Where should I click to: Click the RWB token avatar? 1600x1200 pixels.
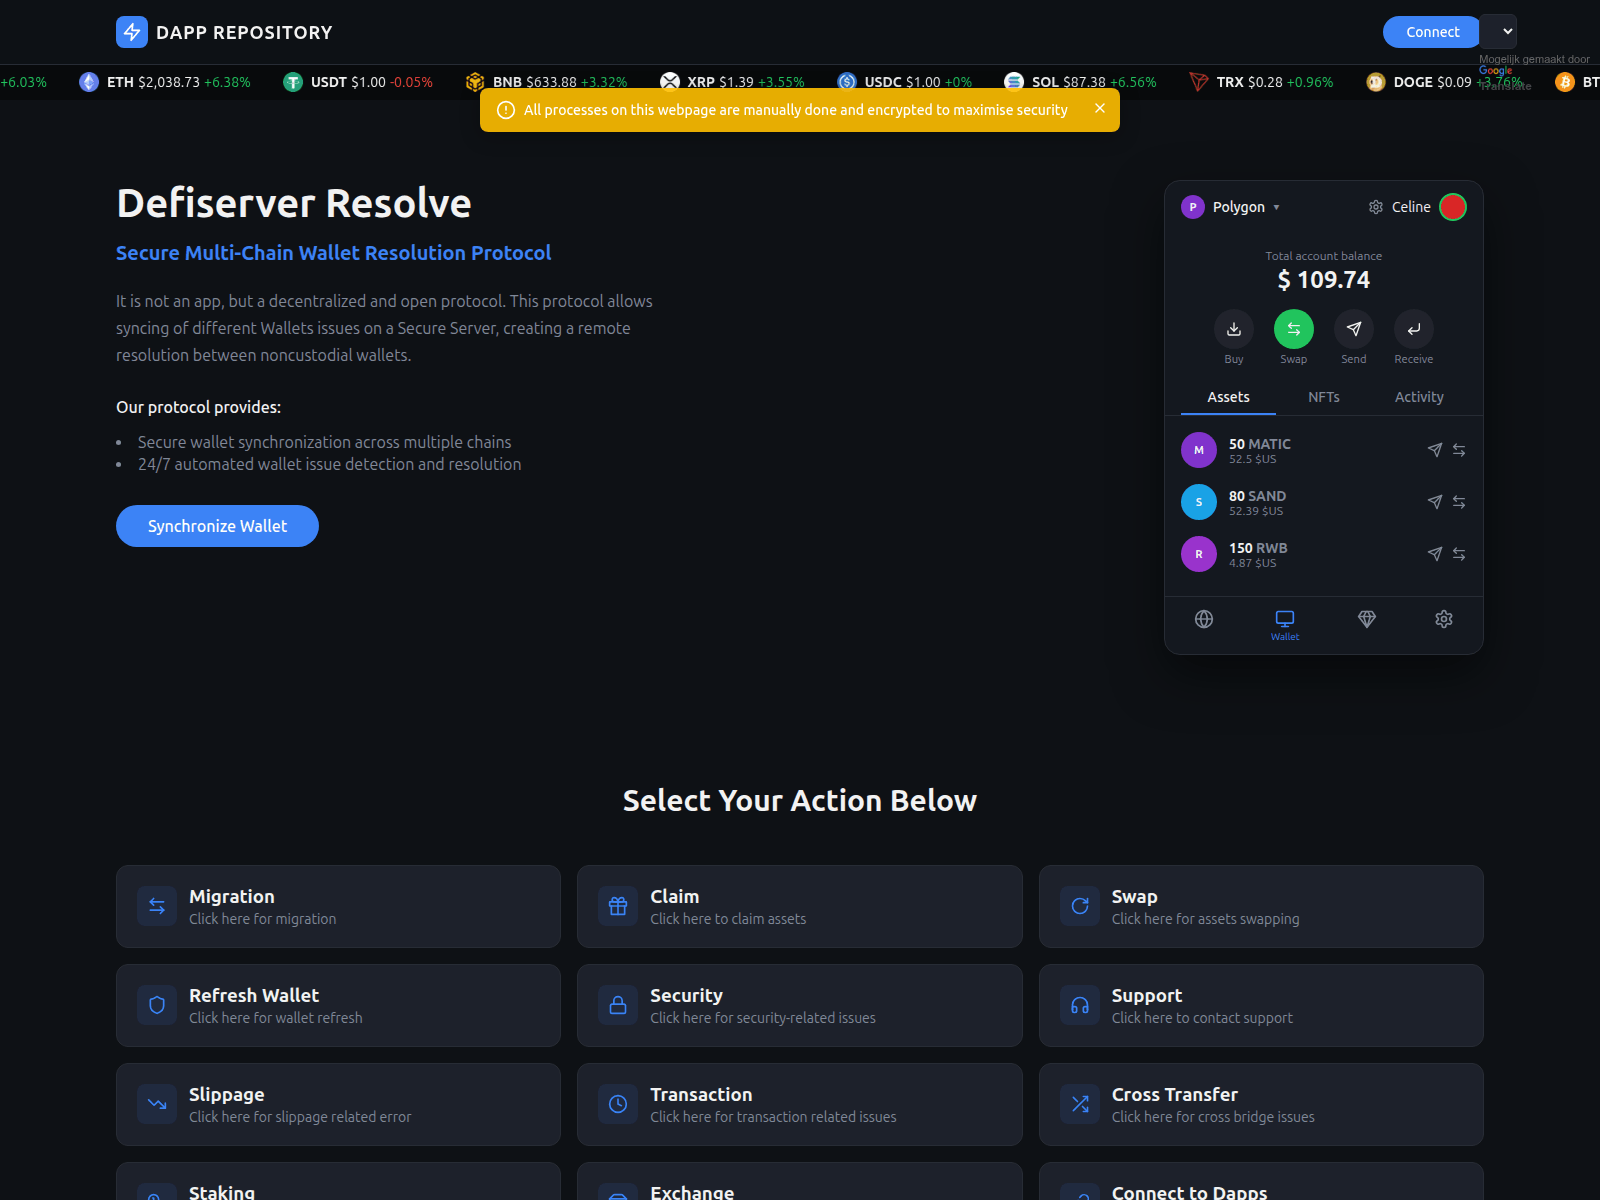1199,554
